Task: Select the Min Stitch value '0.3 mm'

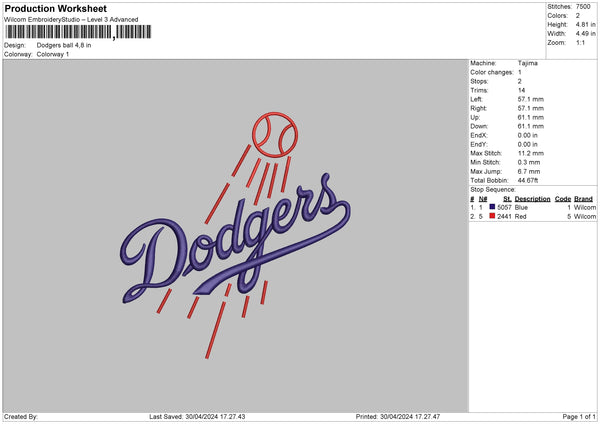Action: click(x=529, y=162)
